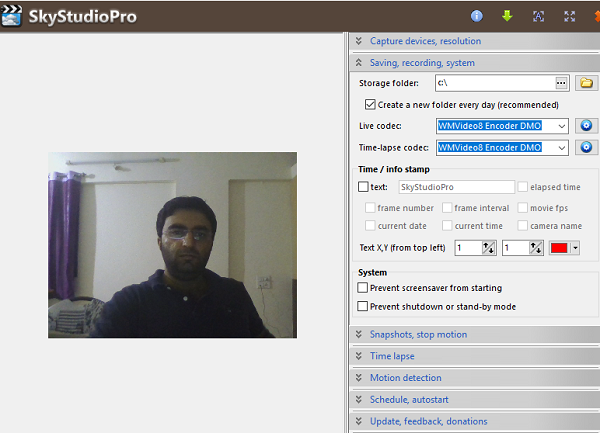Screen dimensions: 600x433
Task: Expand the Motion detection section
Action: click(x=405, y=377)
